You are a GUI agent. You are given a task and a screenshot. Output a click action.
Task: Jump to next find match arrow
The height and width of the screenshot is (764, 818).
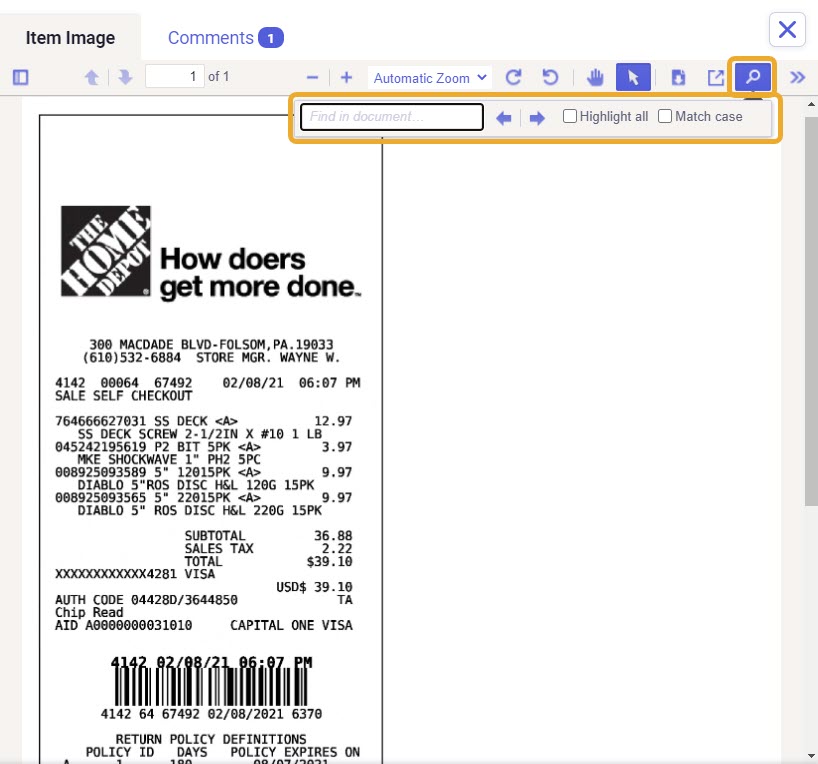[x=537, y=118]
